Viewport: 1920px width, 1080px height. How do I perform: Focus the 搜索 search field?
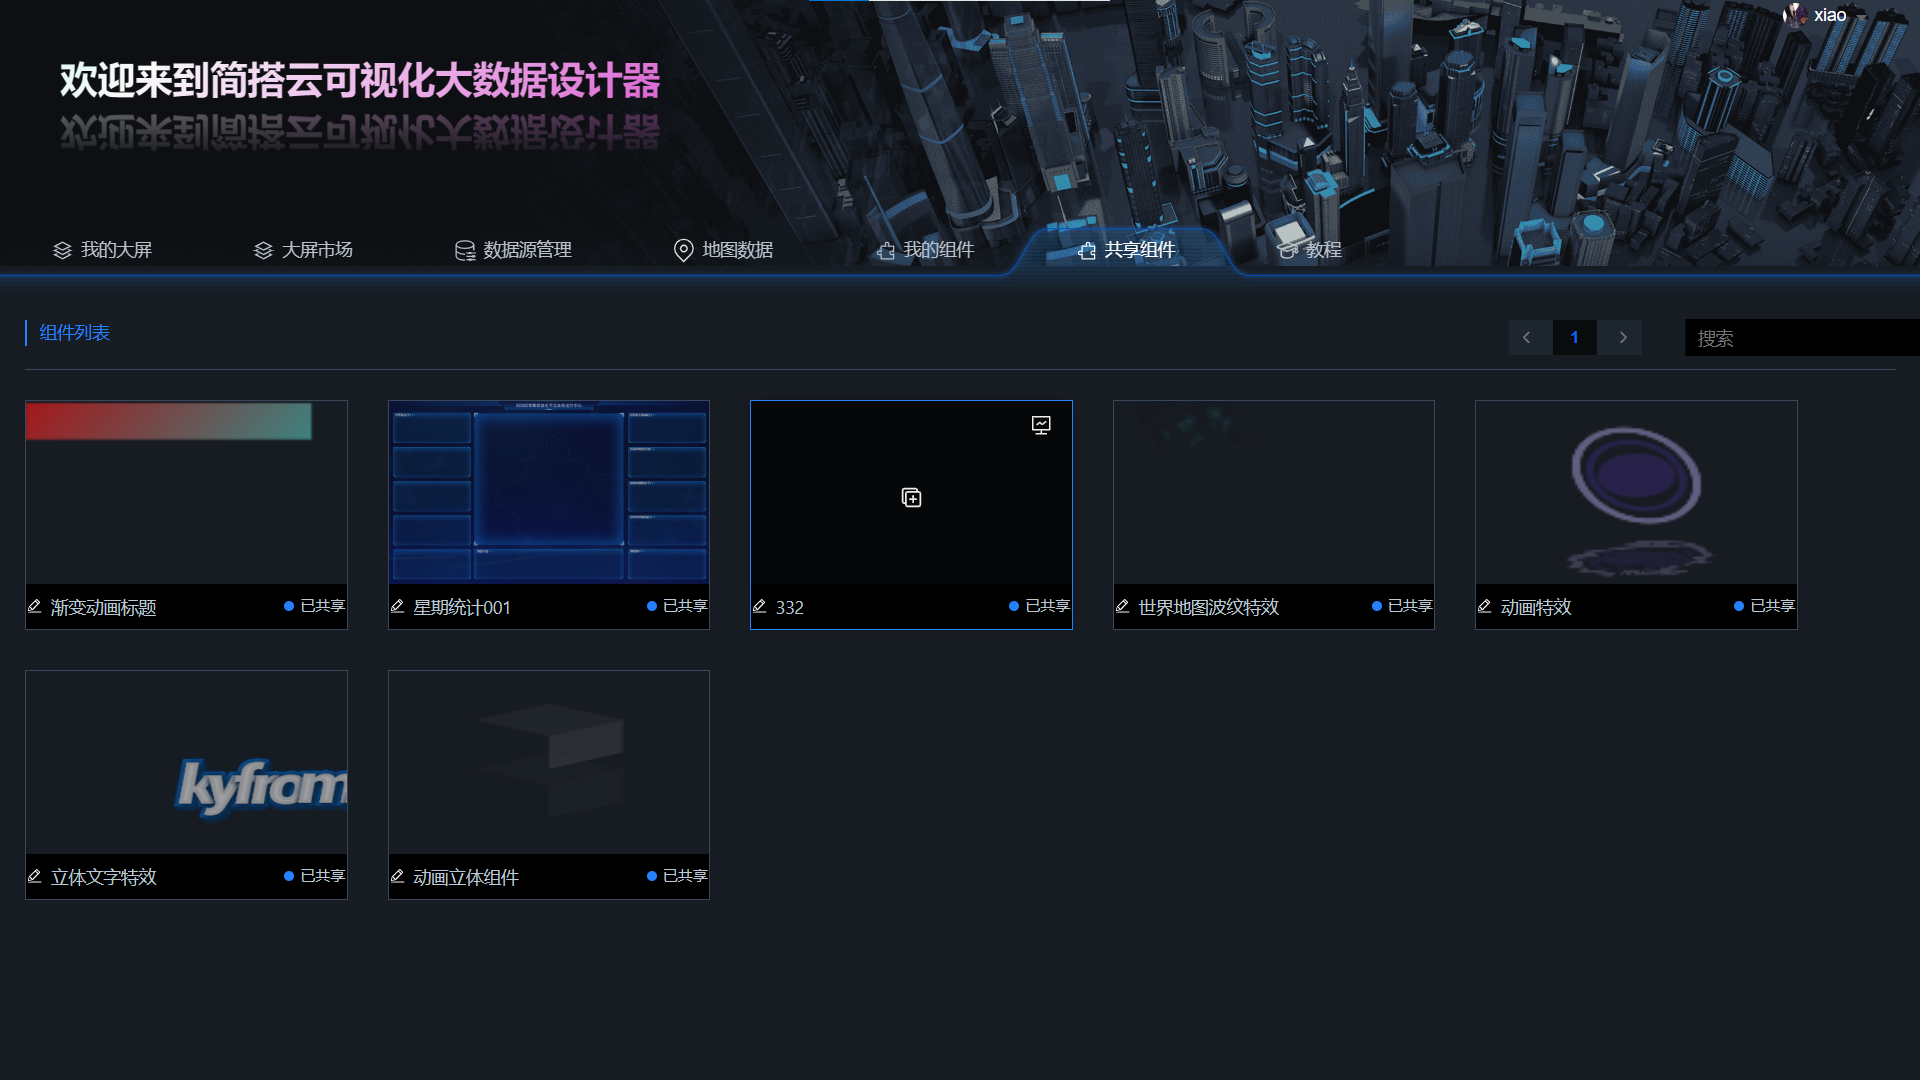pos(1800,338)
